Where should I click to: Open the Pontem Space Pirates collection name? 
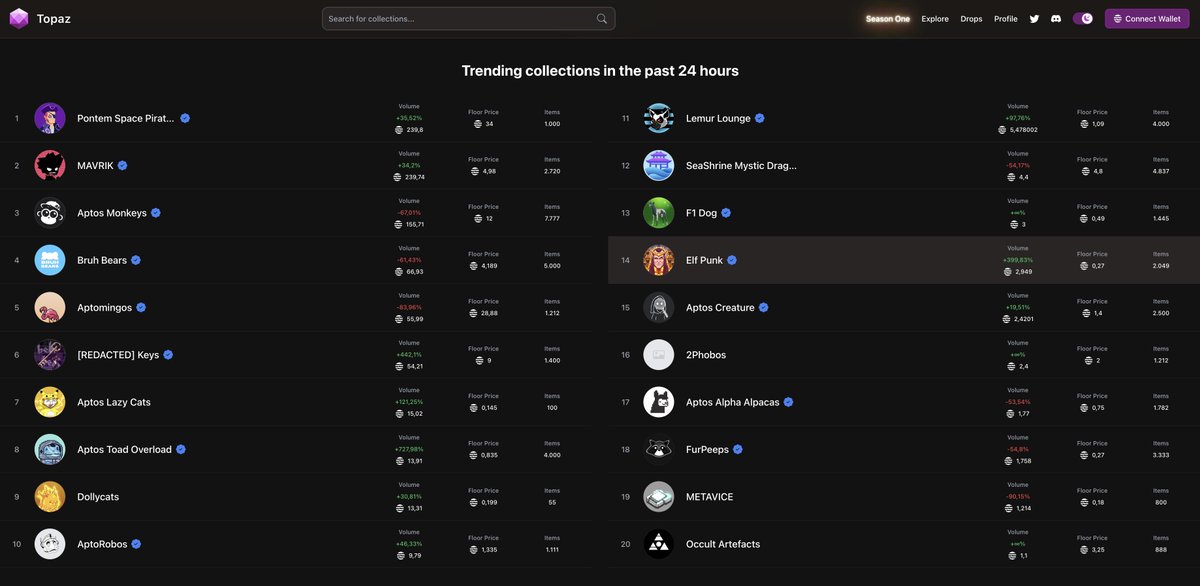coord(126,118)
